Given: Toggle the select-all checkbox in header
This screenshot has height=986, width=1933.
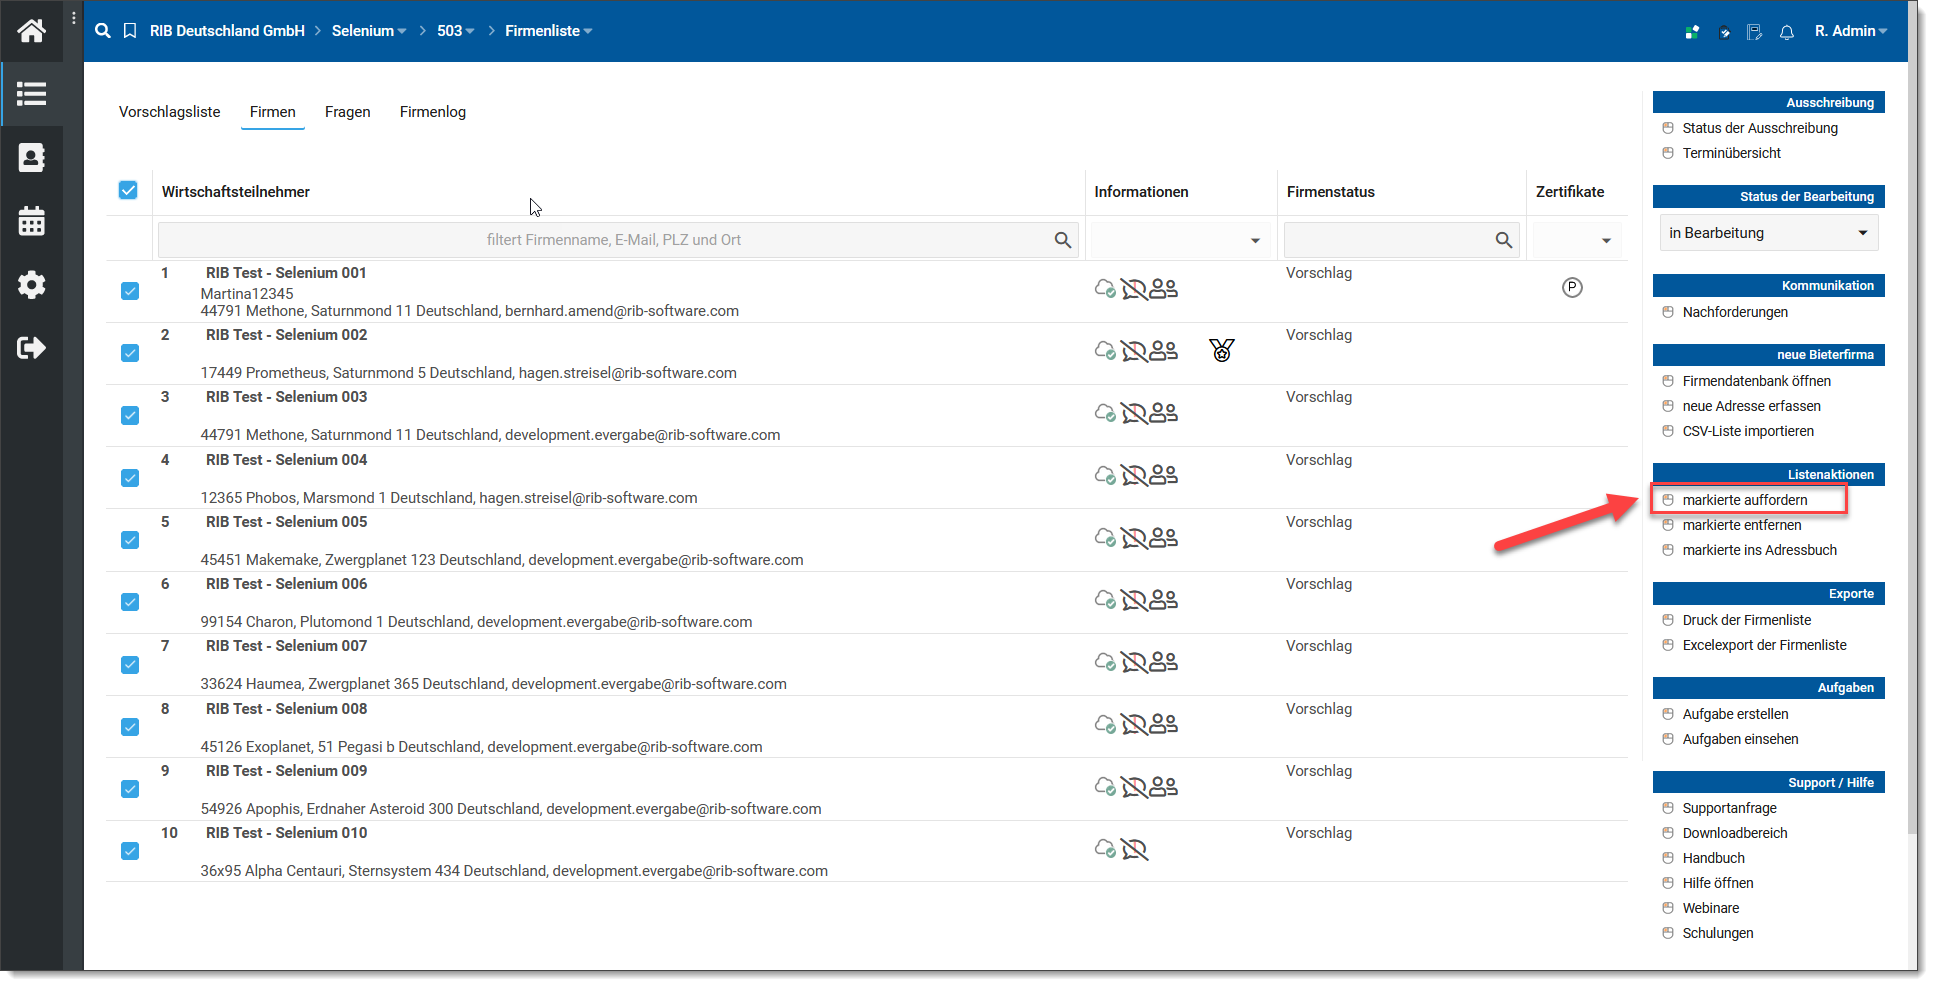Looking at the screenshot, I should point(128,190).
